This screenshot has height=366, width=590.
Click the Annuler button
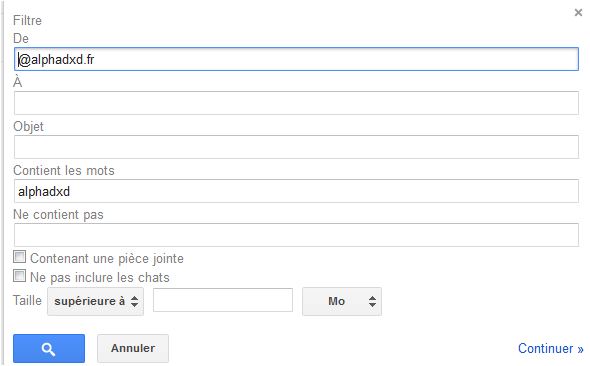(x=133, y=348)
